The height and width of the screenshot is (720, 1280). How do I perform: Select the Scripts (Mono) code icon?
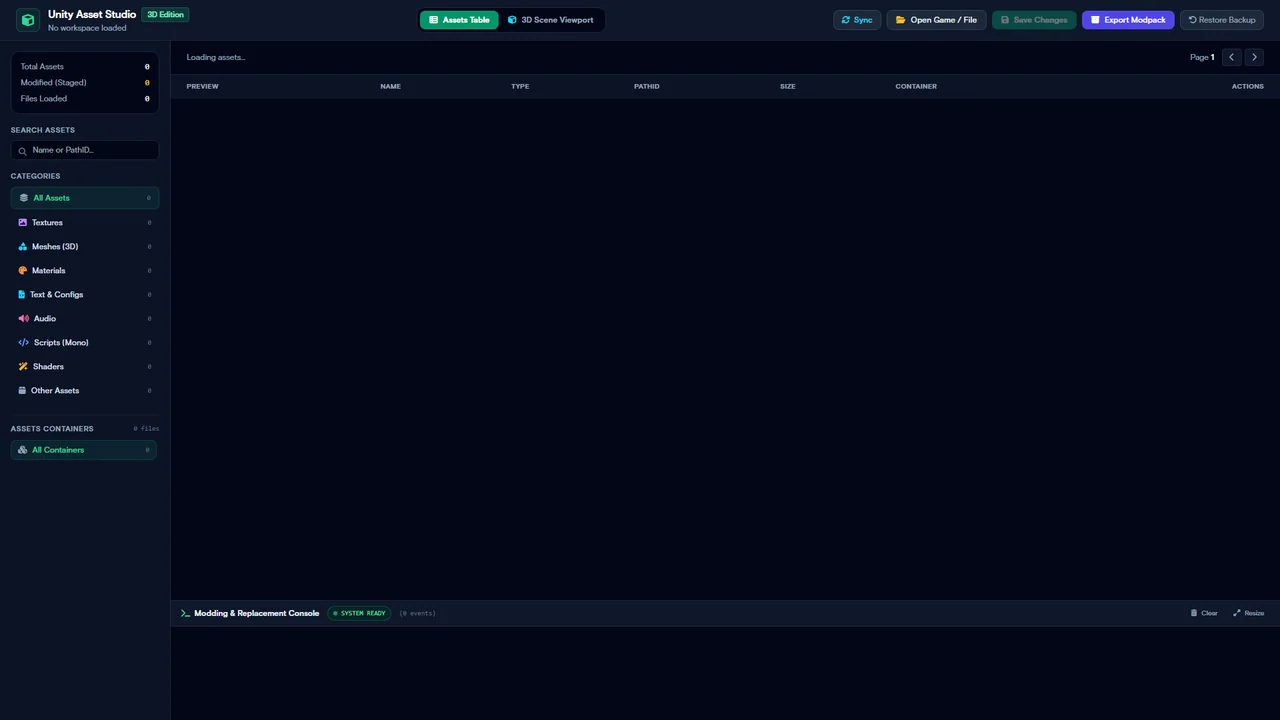[24, 342]
